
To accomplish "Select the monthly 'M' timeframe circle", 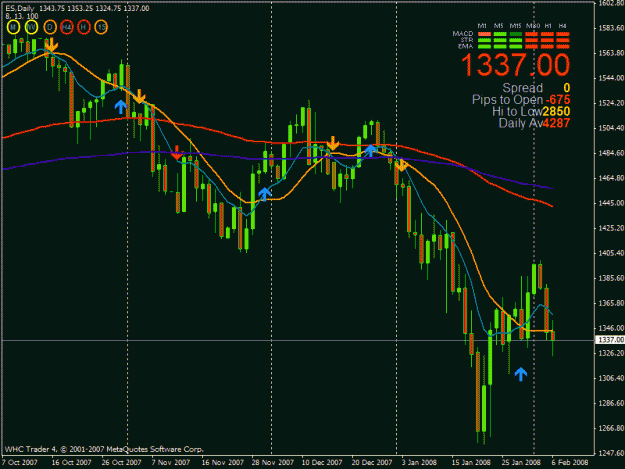I will tap(14, 27).
